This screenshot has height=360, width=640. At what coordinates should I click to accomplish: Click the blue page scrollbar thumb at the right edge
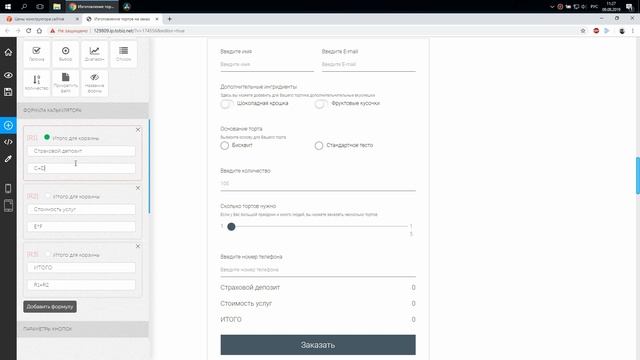tap(638, 176)
